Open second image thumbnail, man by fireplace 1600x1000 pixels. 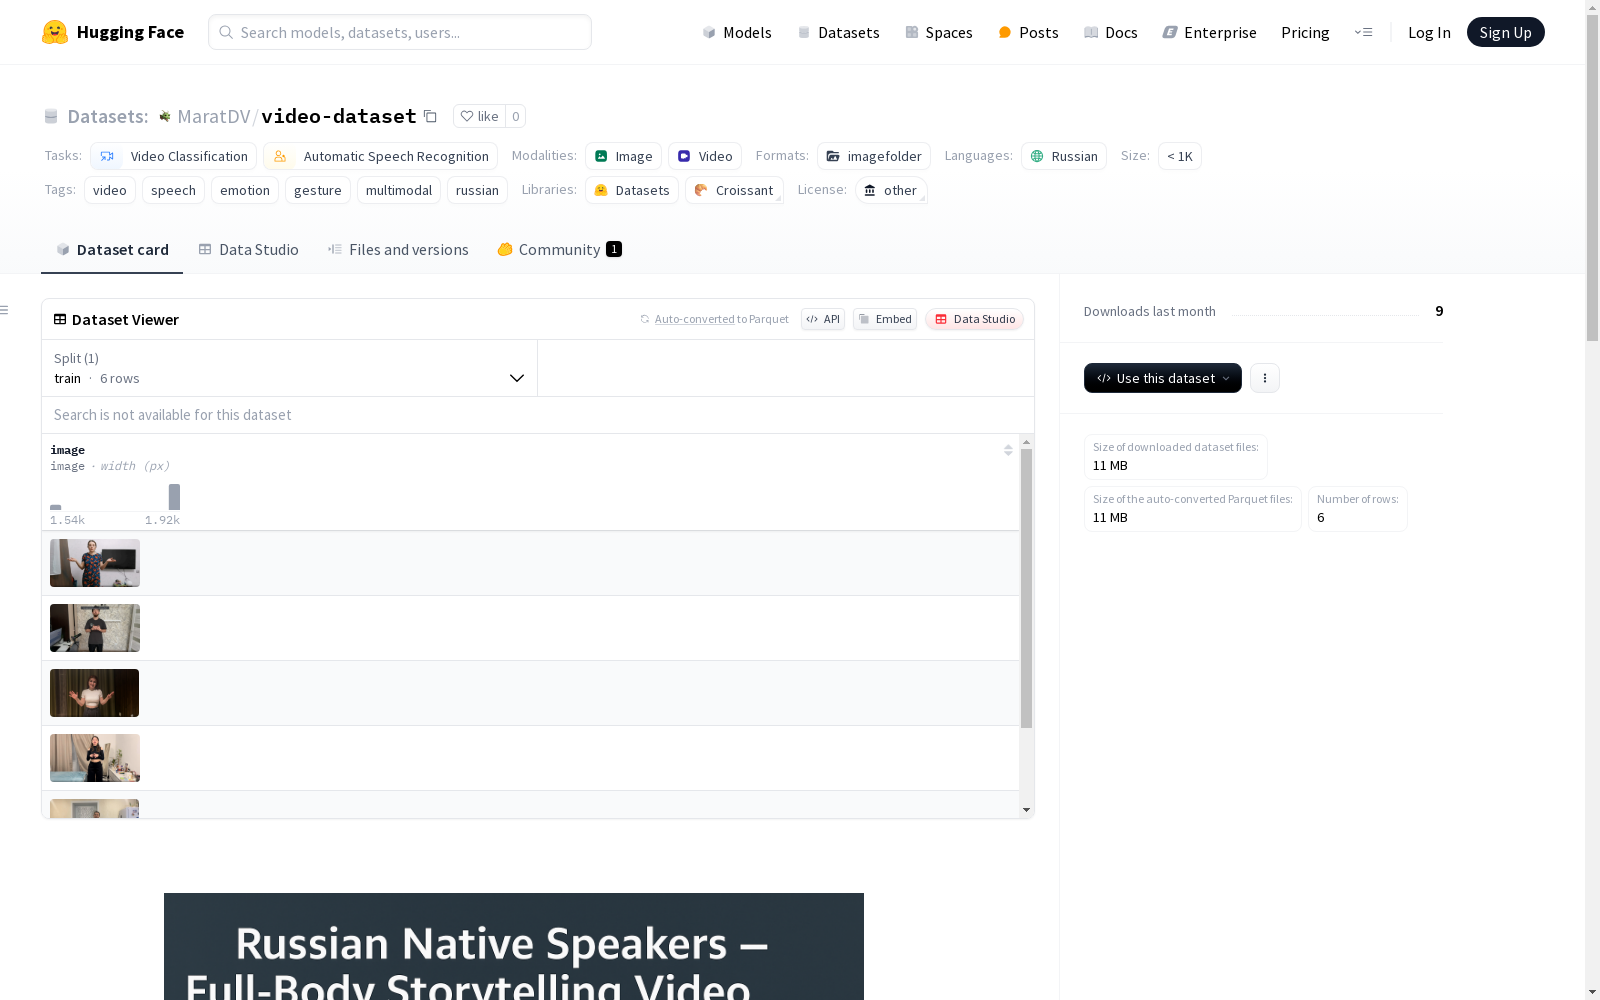[95, 628]
